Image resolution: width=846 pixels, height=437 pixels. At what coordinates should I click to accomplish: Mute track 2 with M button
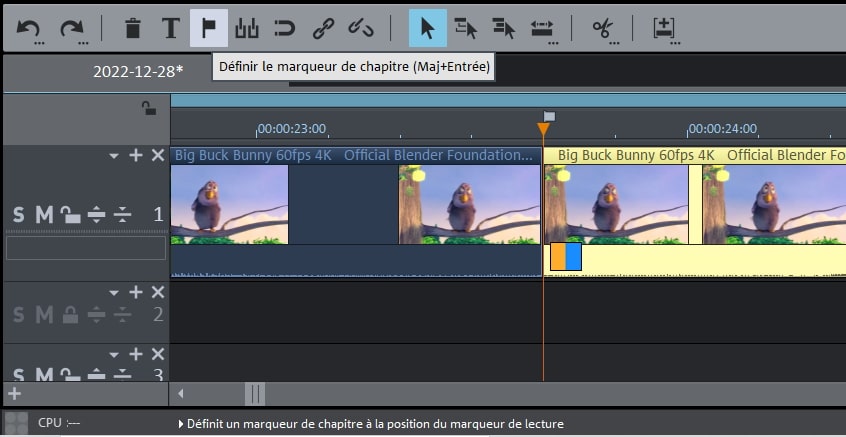click(44, 315)
